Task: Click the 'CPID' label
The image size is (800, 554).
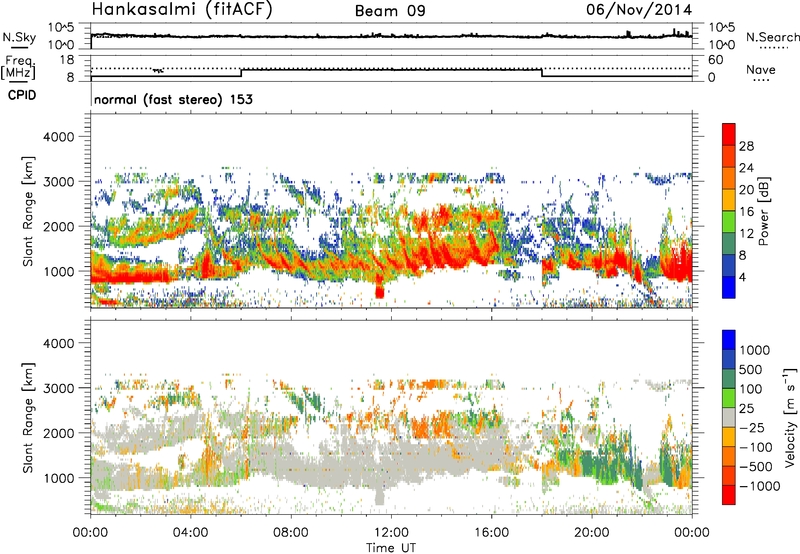Action: pos(22,95)
